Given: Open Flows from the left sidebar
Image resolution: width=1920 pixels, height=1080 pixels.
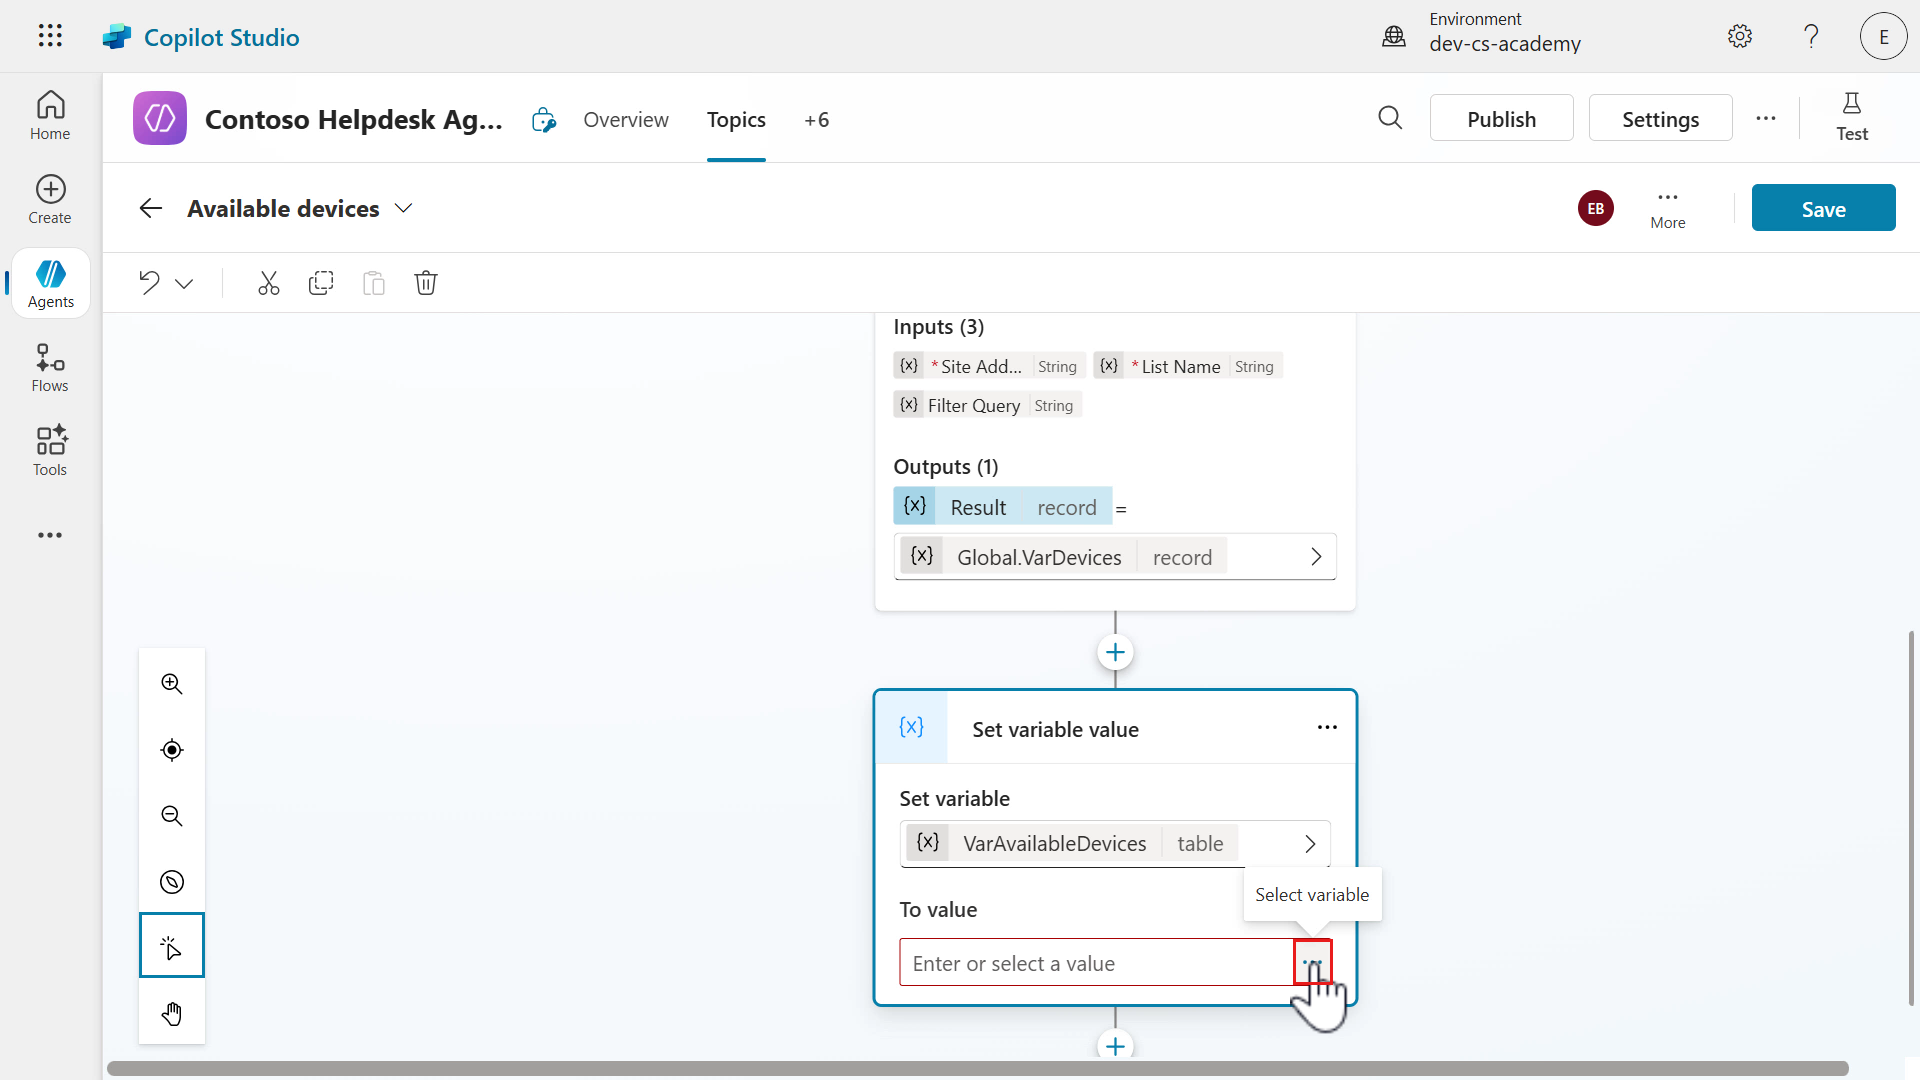Looking at the screenshot, I should [x=49, y=366].
